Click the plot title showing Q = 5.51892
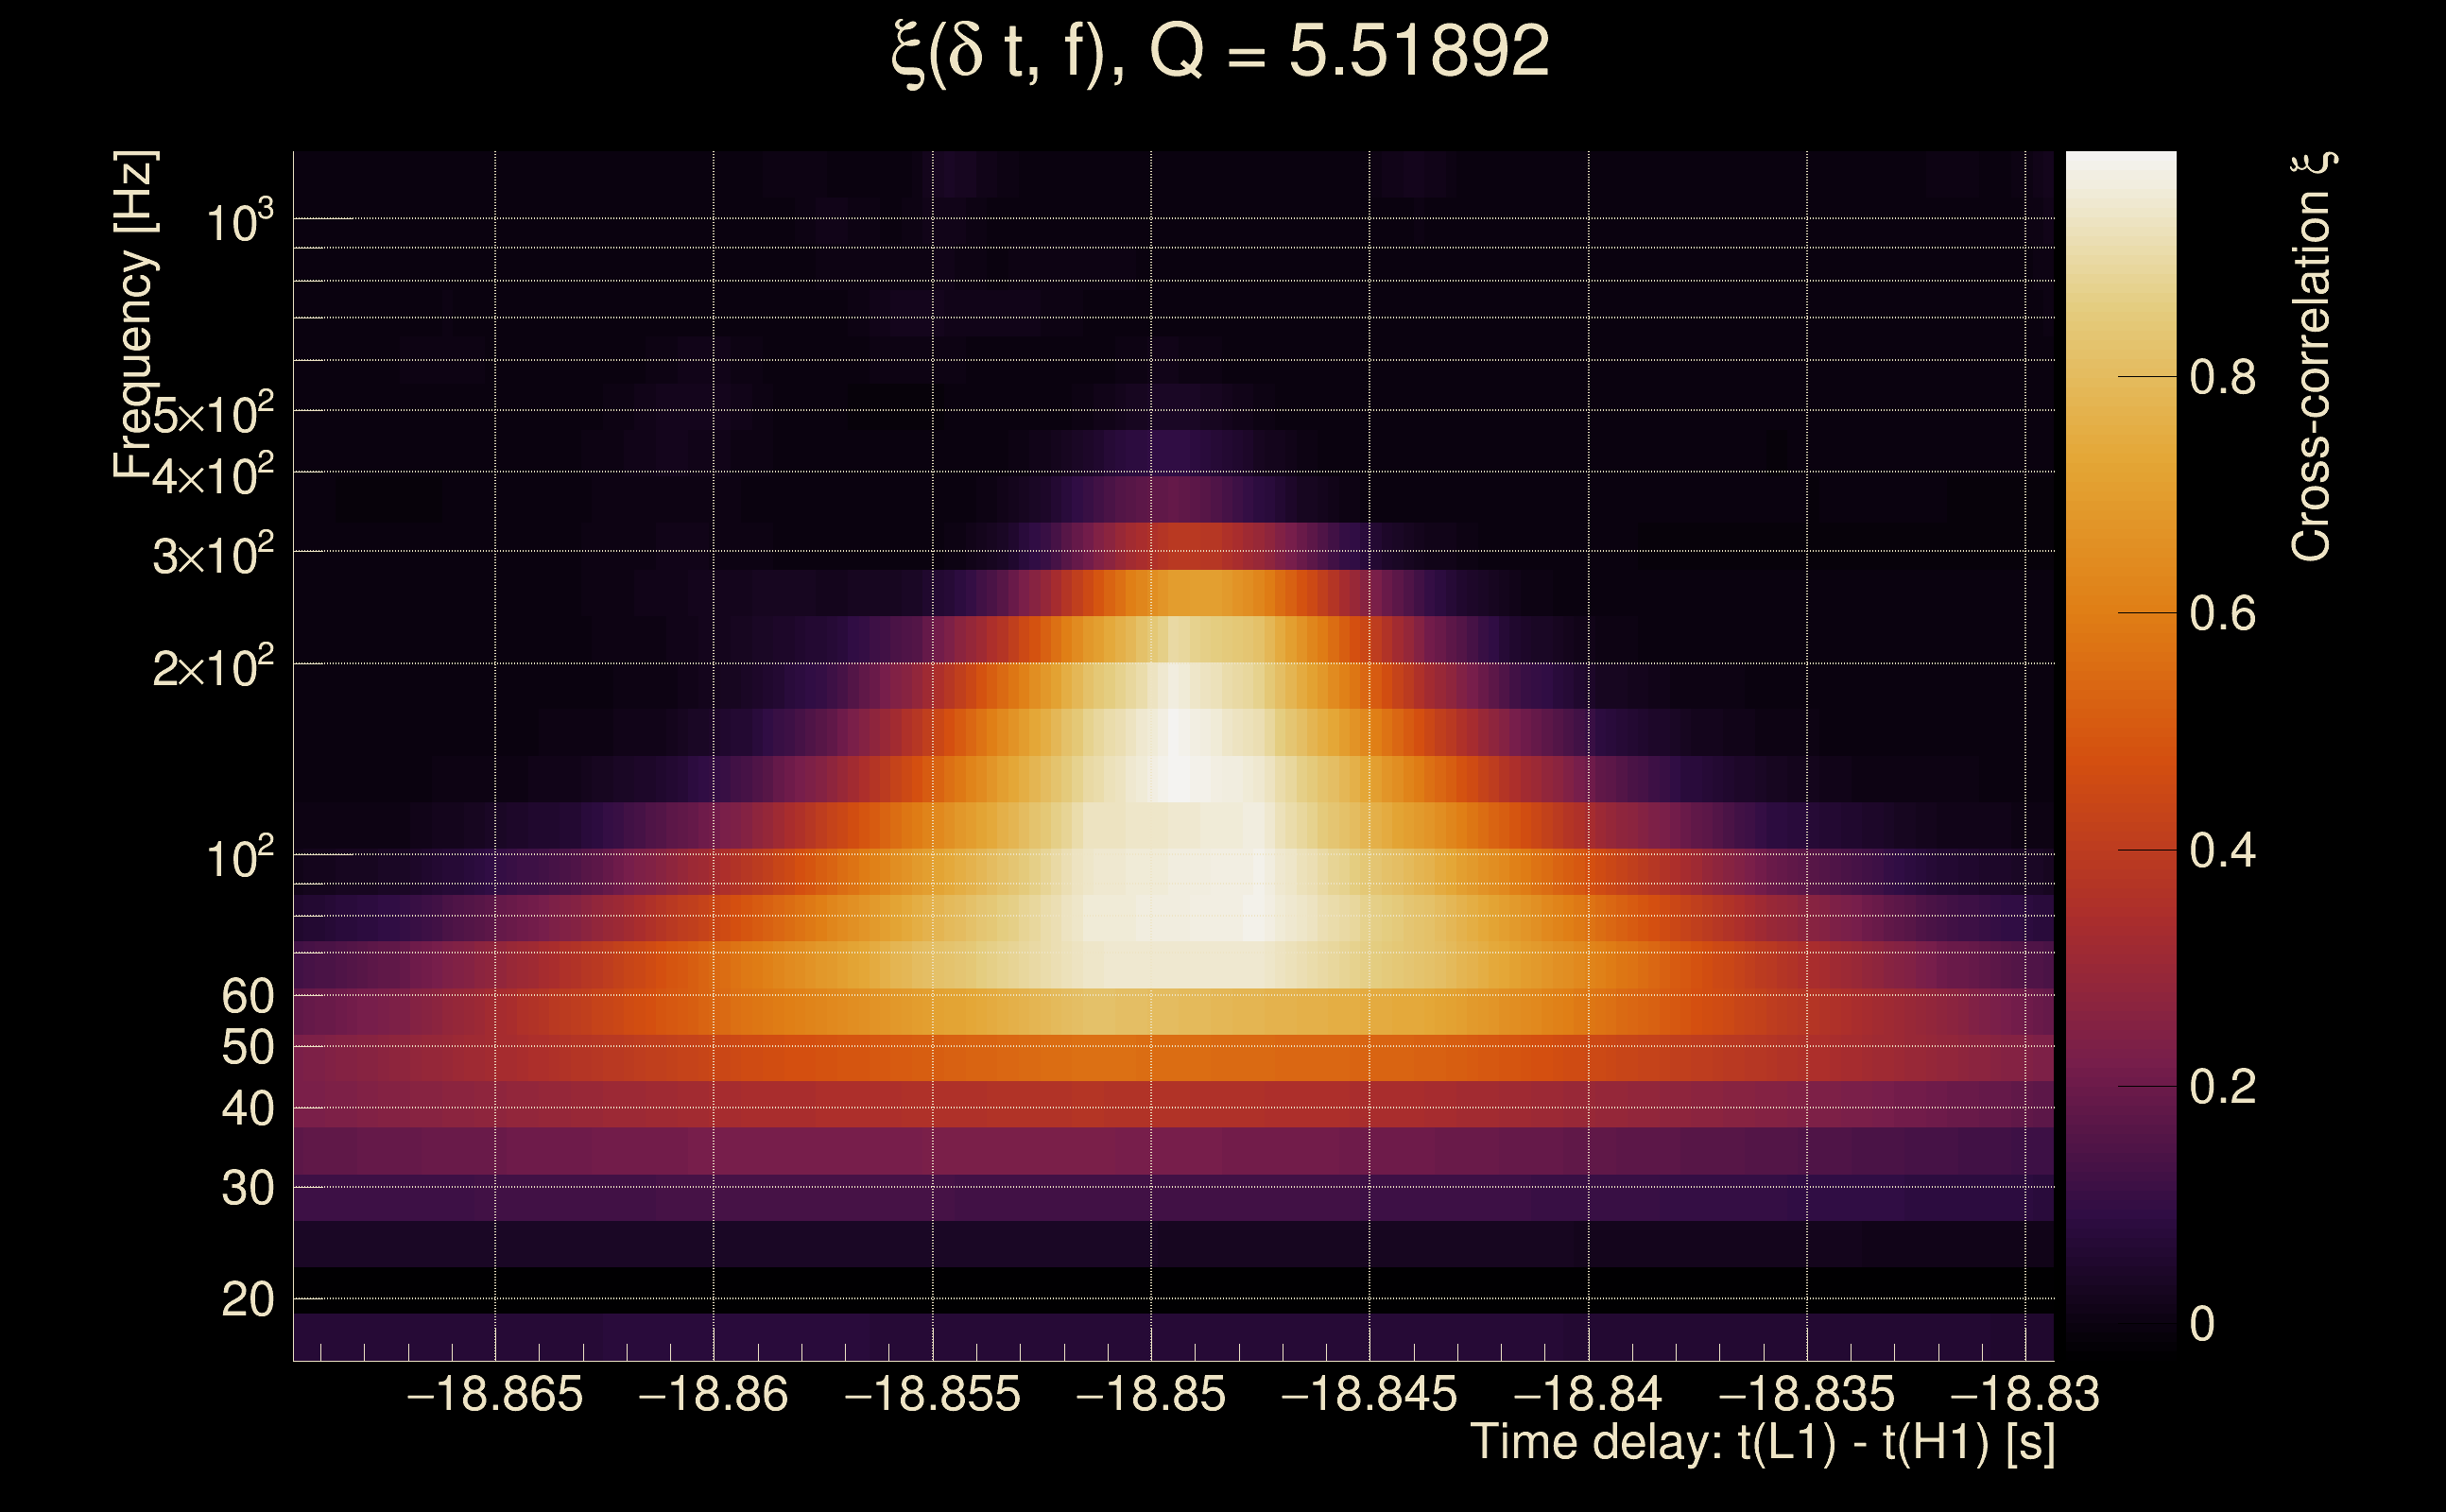 point(1219,52)
